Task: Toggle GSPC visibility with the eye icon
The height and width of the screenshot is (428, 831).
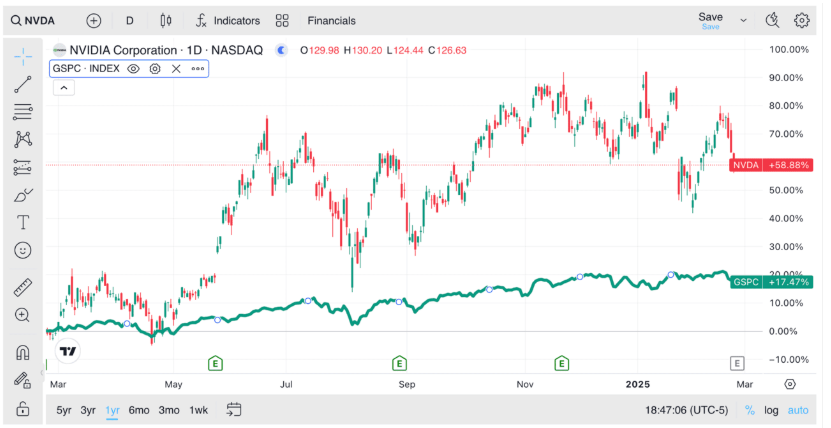Action: pyautogui.click(x=134, y=69)
